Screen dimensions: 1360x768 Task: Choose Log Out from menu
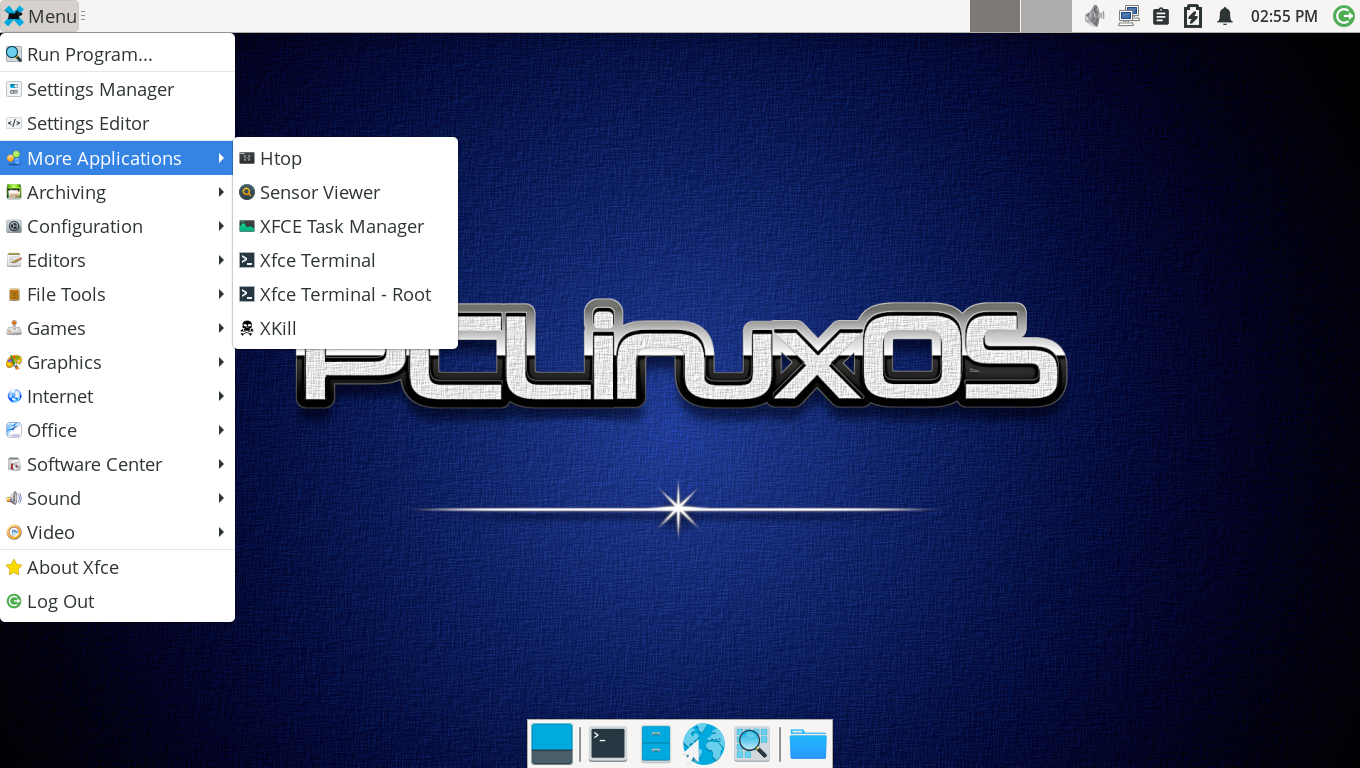point(117,601)
